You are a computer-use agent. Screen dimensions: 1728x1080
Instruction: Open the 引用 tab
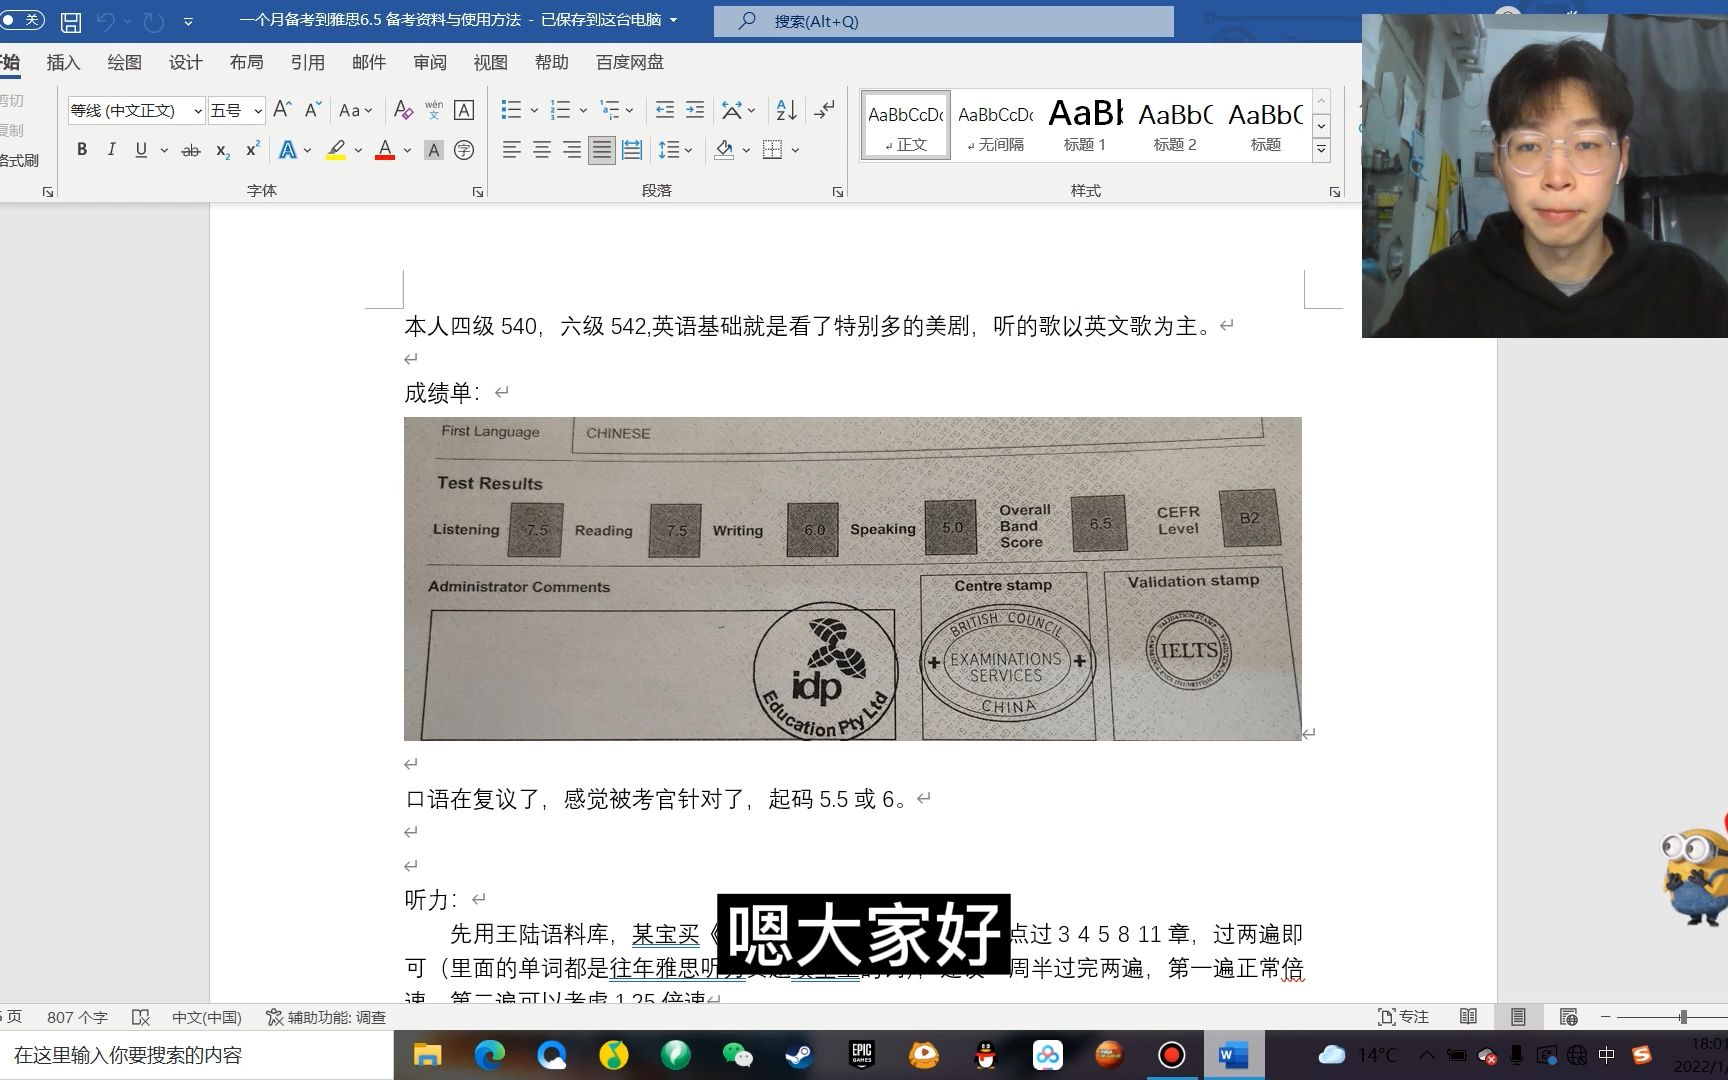point(307,62)
